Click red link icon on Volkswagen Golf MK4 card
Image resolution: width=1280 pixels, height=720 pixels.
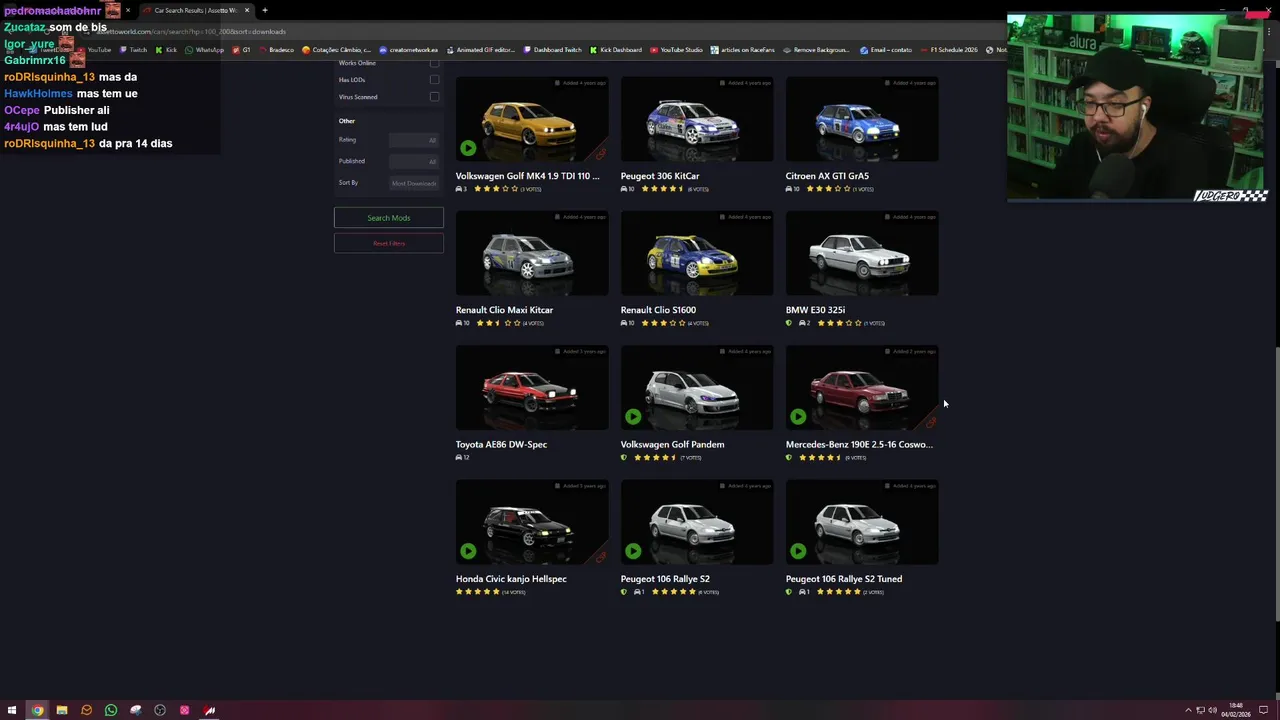pyautogui.click(x=600, y=154)
